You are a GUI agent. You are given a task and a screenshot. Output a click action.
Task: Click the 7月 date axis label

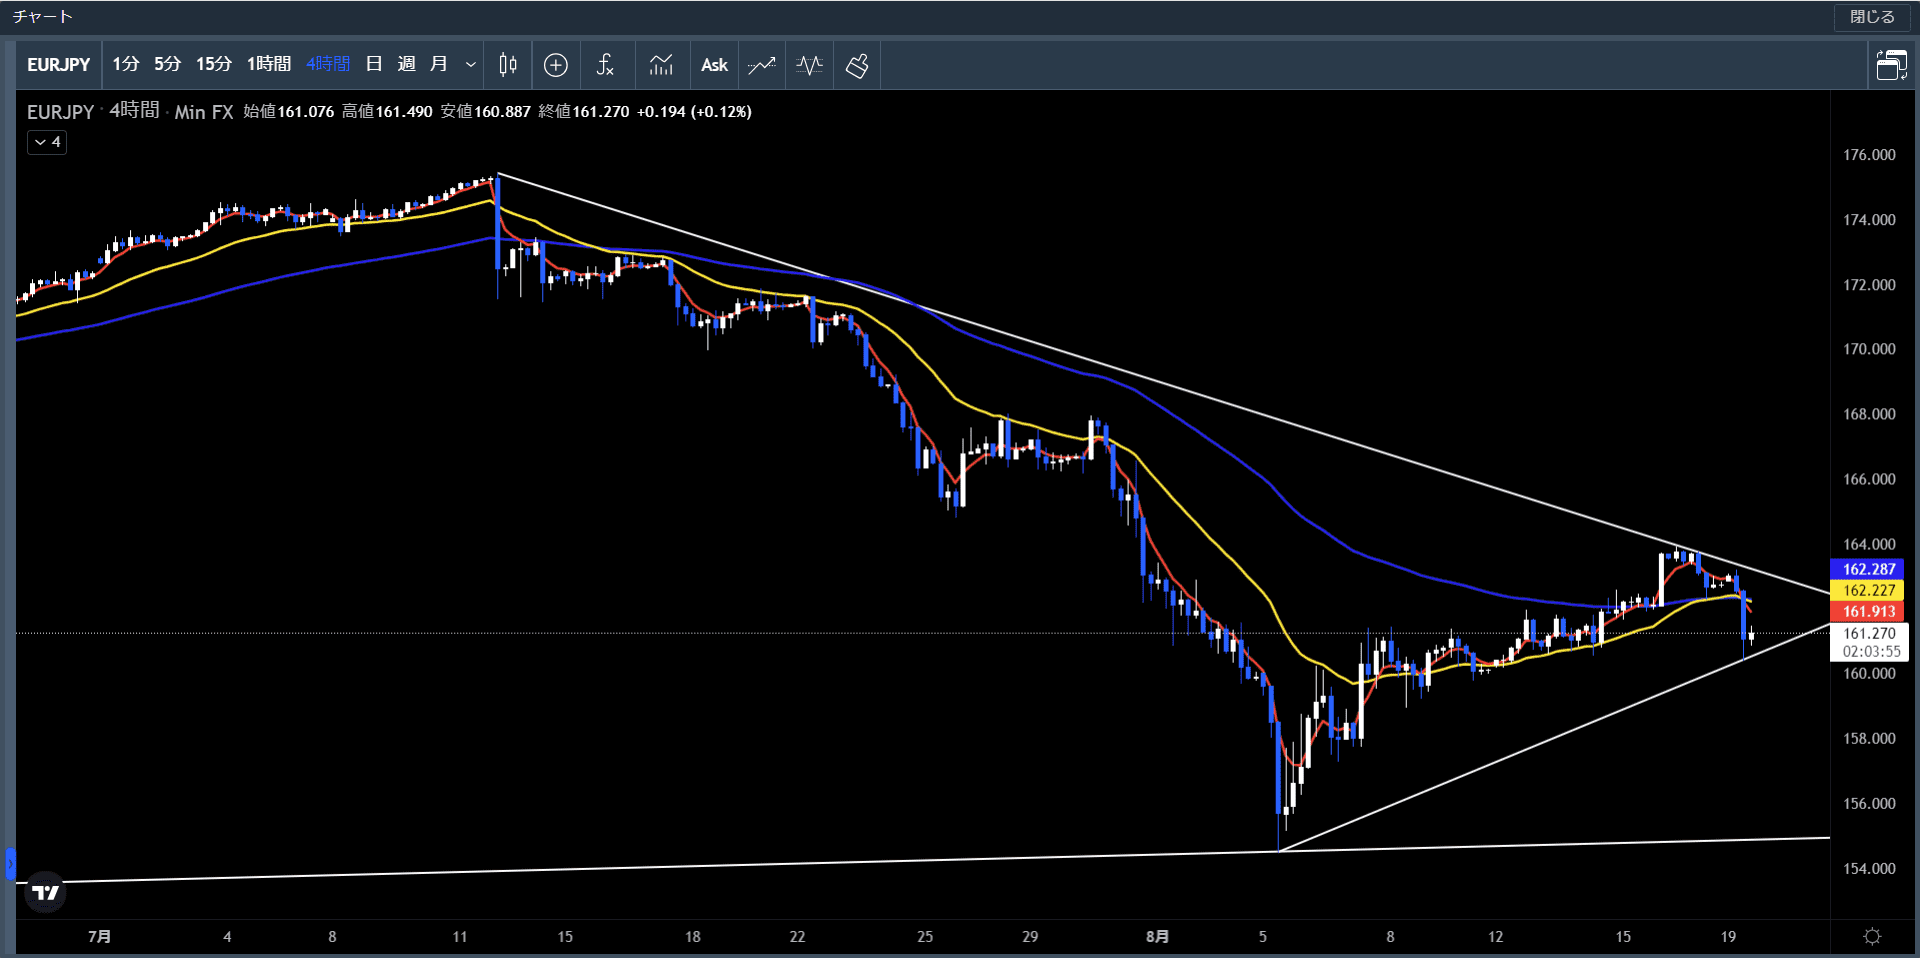(x=99, y=936)
